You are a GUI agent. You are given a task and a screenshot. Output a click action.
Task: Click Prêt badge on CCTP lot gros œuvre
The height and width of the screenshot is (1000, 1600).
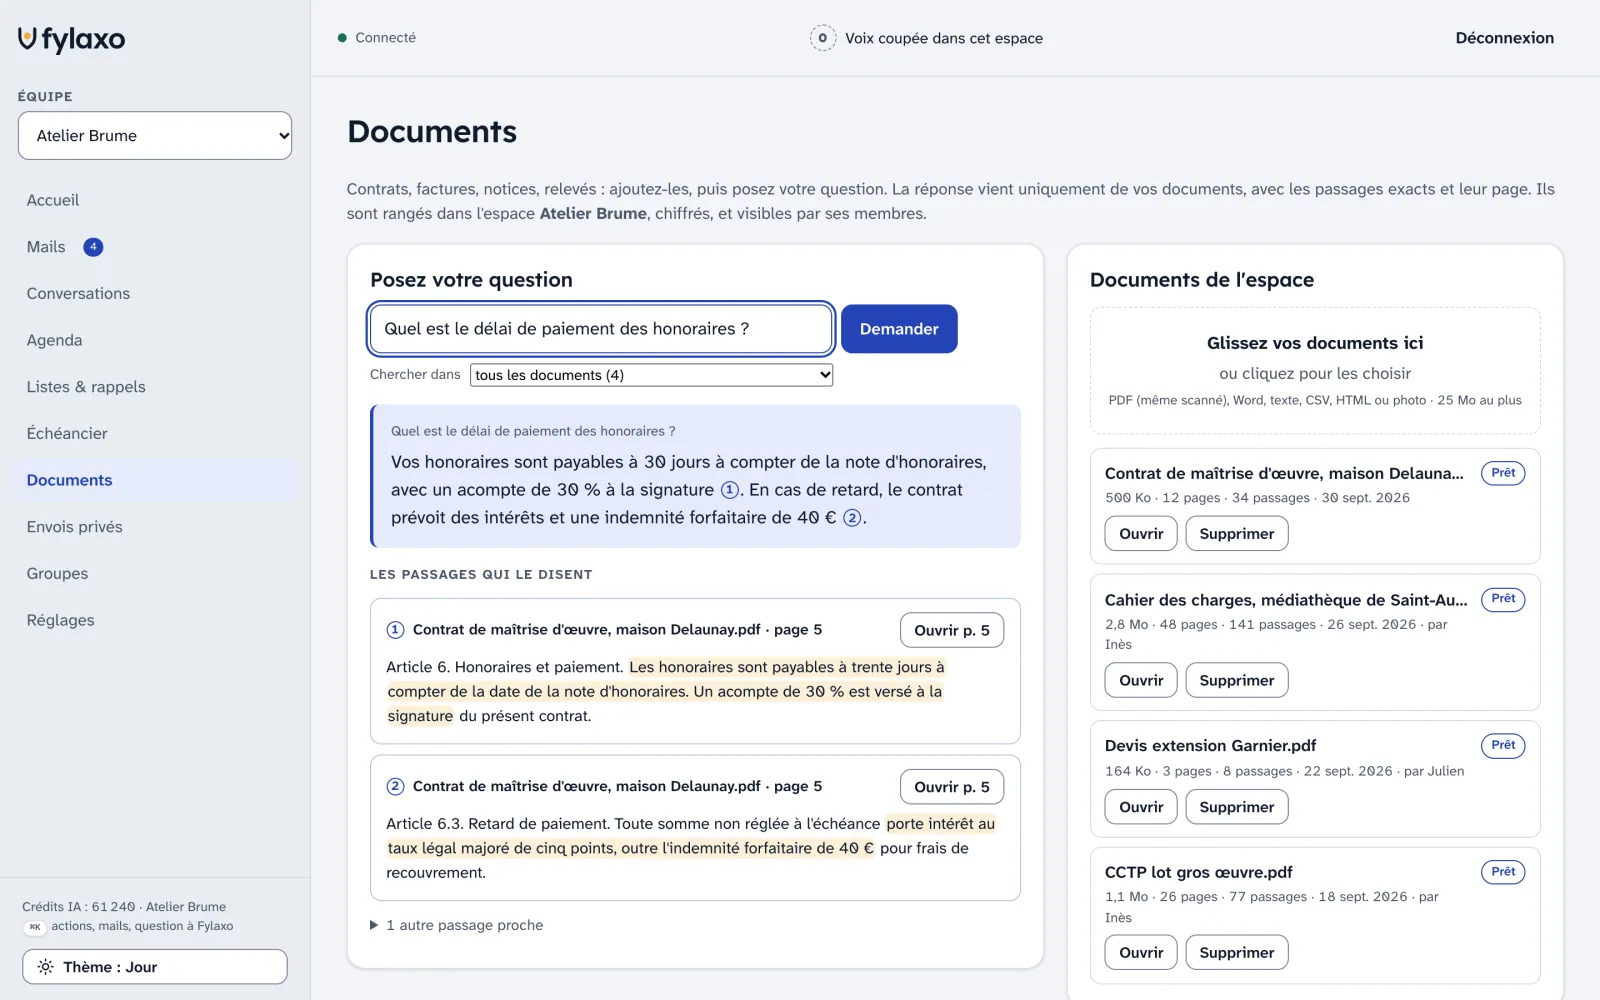pyautogui.click(x=1503, y=872)
